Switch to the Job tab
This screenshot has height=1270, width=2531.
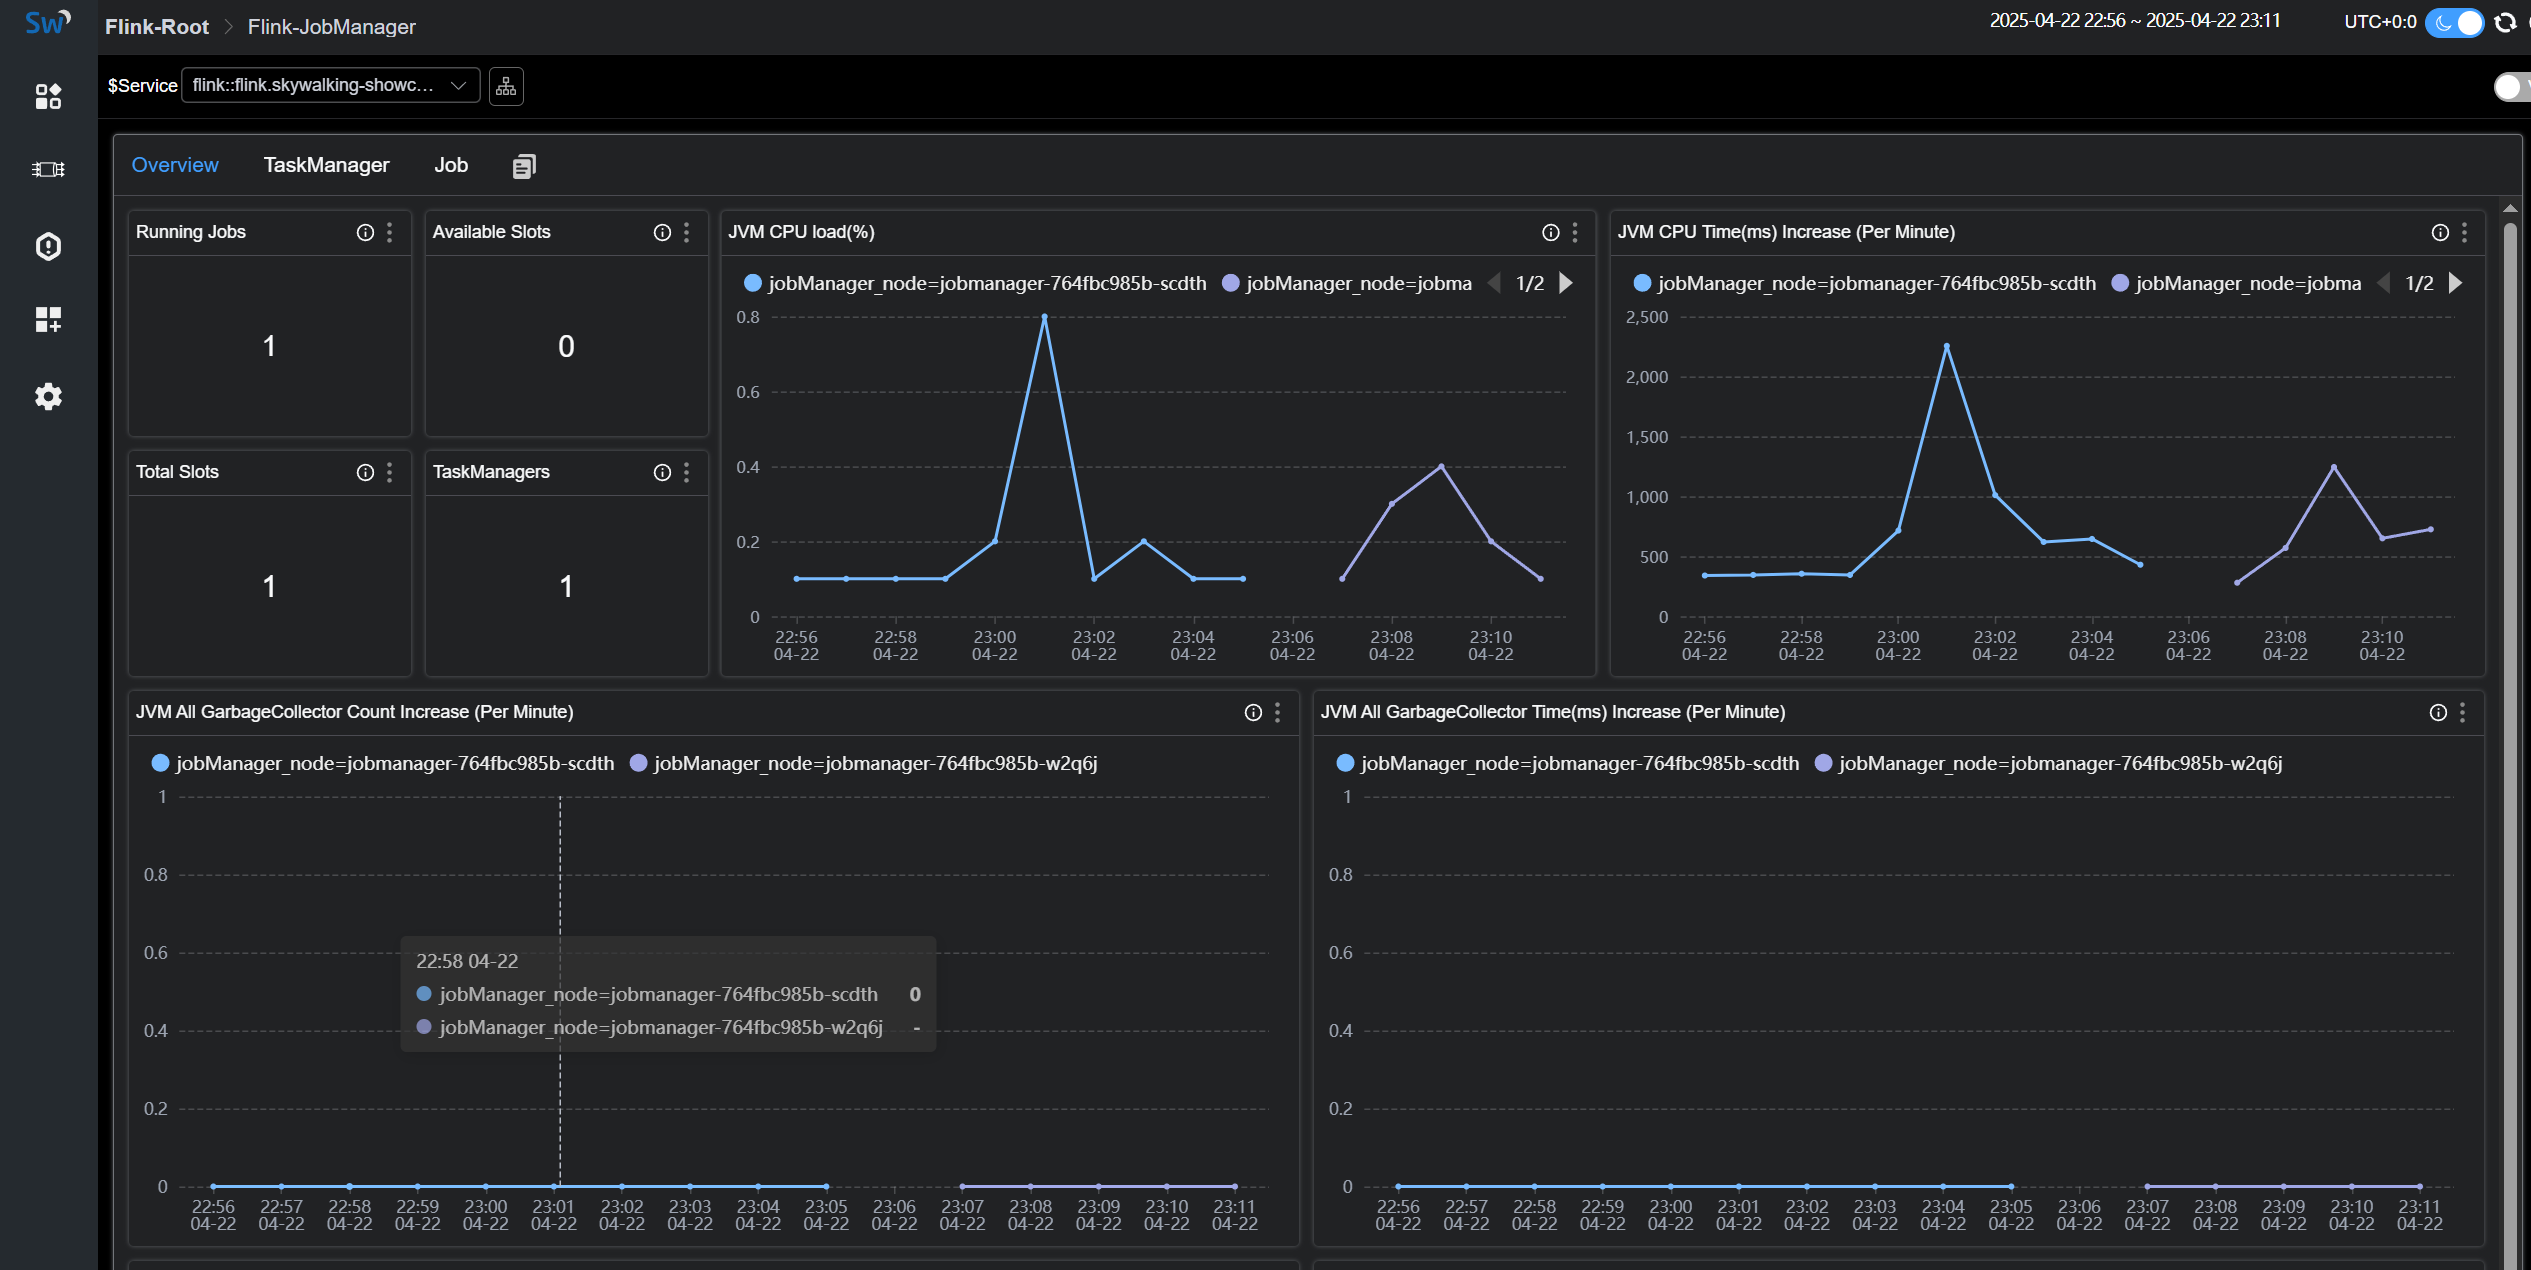(x=450, y=165)
